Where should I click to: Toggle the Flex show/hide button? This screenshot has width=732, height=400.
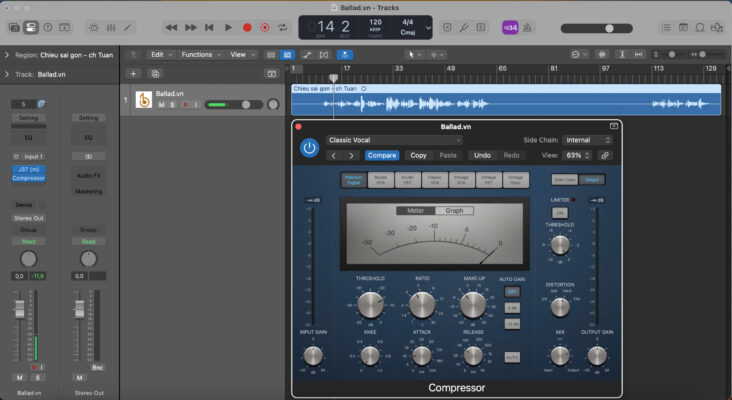tap(324, 55)
